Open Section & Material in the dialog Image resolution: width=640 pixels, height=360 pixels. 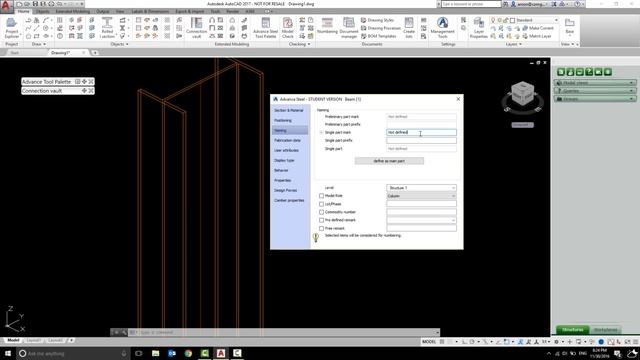coord(289,111)
